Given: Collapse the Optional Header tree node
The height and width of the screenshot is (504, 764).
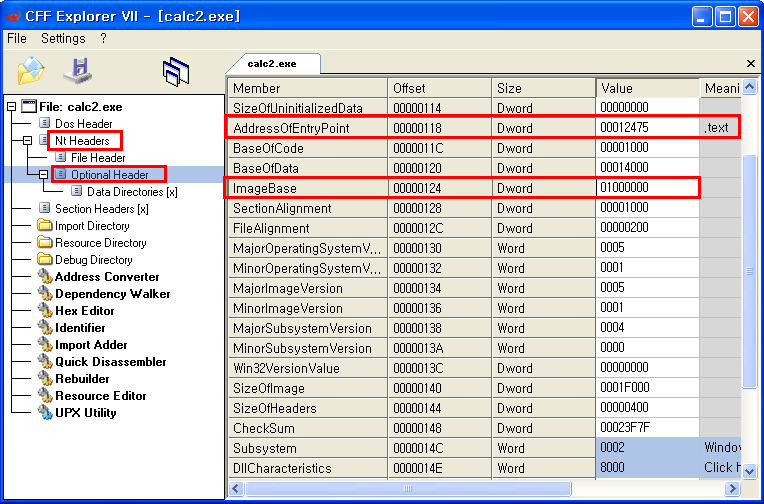Looking at the screenshot, I should [44, 174].
